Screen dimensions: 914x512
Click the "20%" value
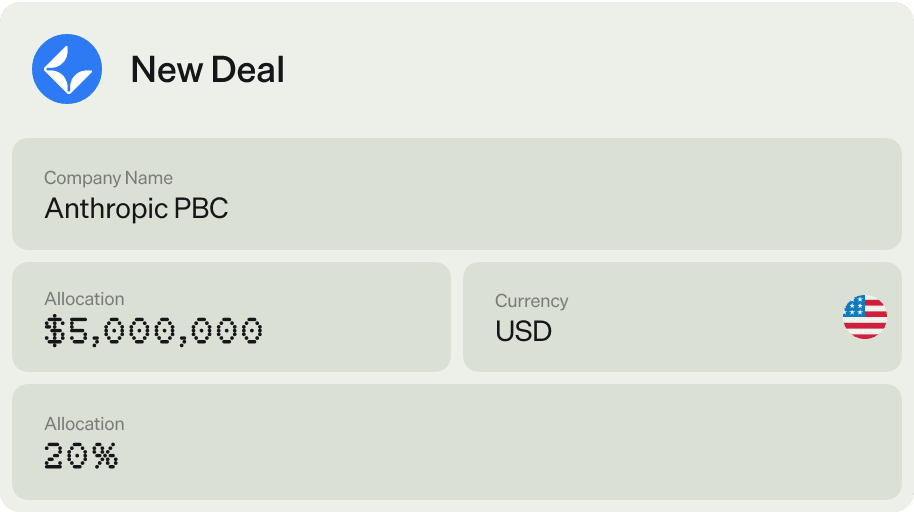[81, 456]
